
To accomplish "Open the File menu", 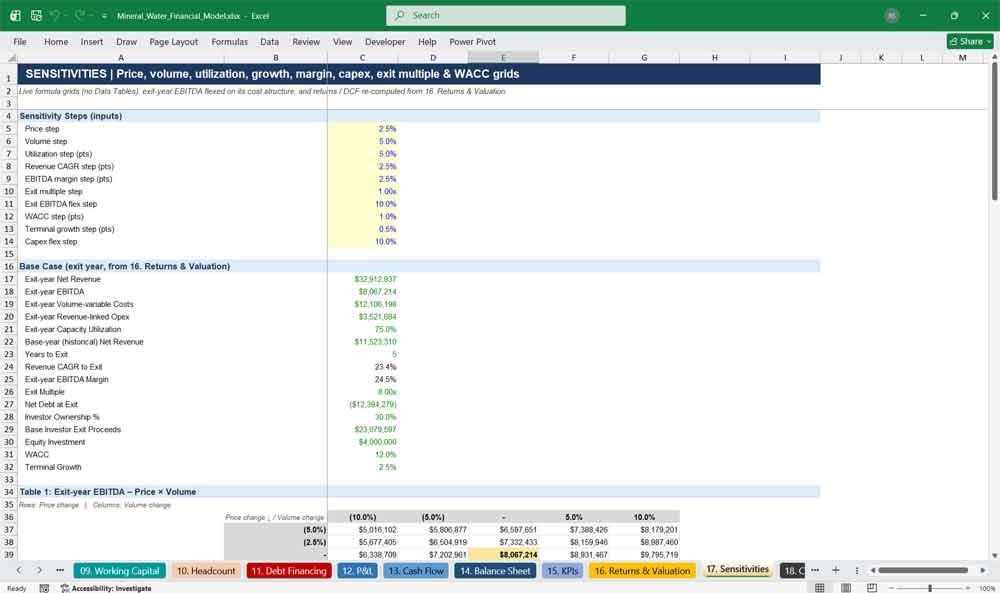I will (20, 41).
